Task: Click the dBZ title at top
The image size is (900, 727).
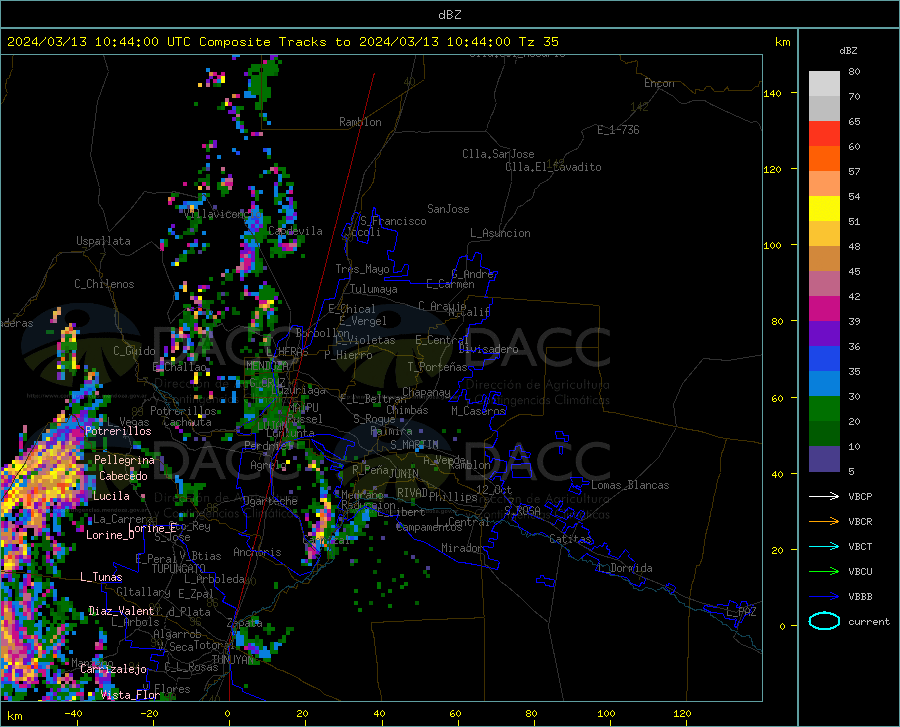Action: 449,15
